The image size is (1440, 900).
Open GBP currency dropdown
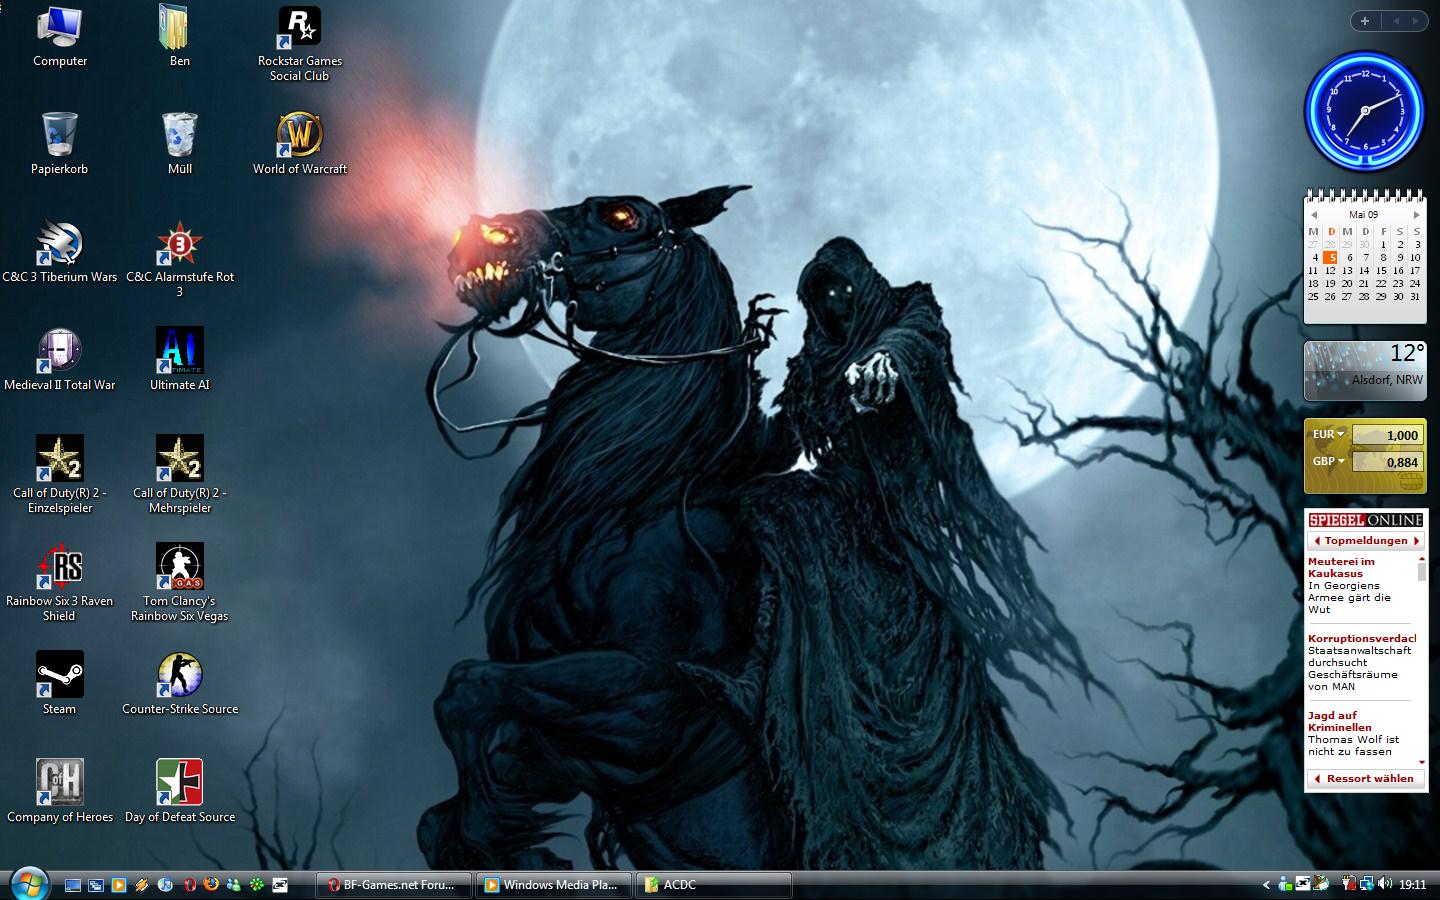point(1329,461)
